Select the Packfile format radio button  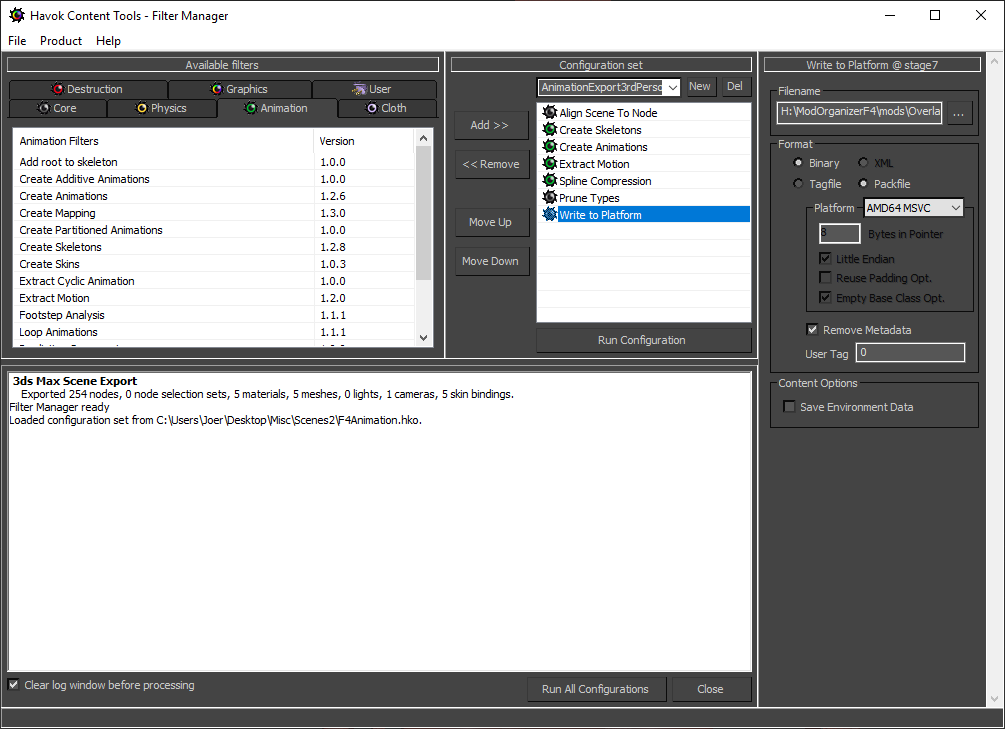pos(863,183)
